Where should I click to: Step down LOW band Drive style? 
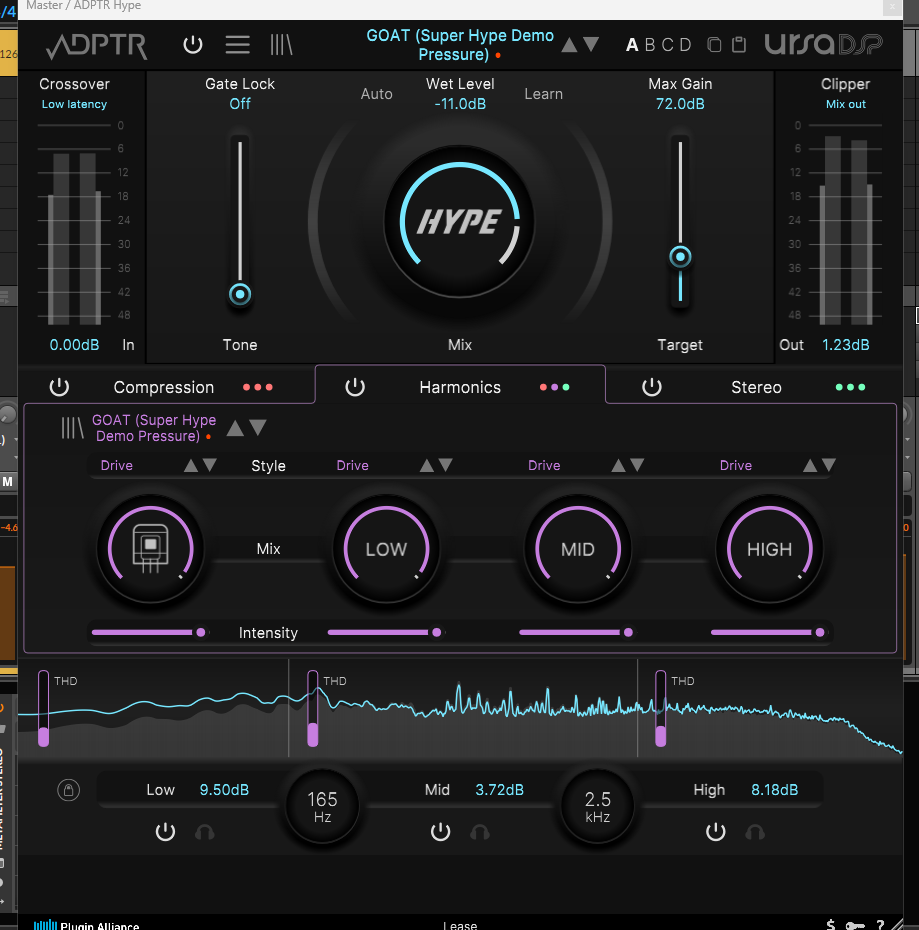(x=446, y=465)
